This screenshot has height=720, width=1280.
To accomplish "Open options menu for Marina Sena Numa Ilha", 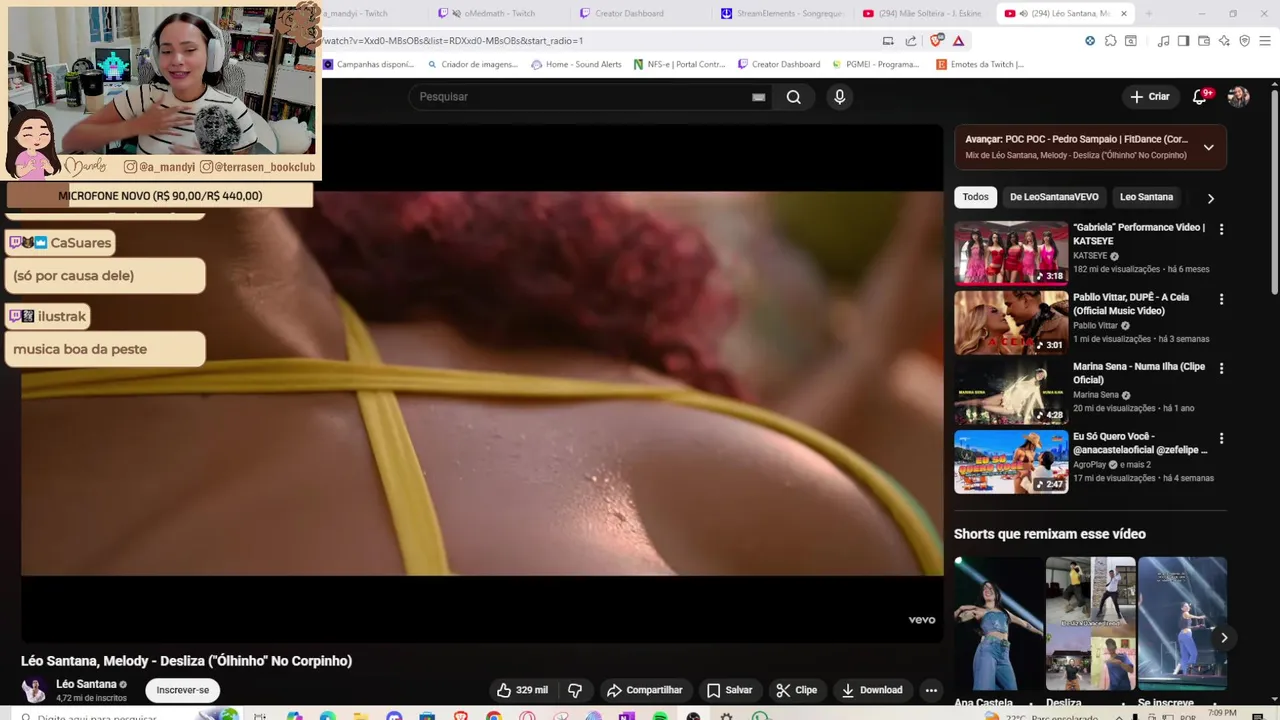I will [1221, 368].
